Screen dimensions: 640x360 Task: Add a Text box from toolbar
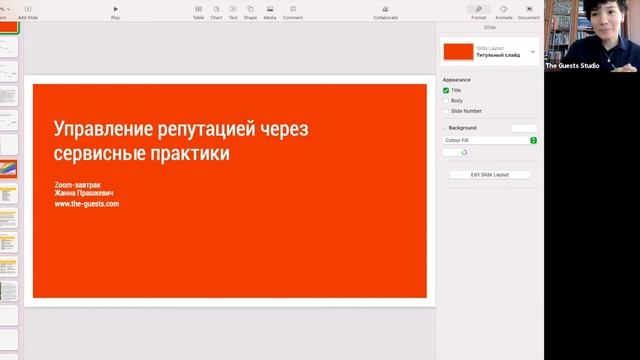click(x=233, y=9)
